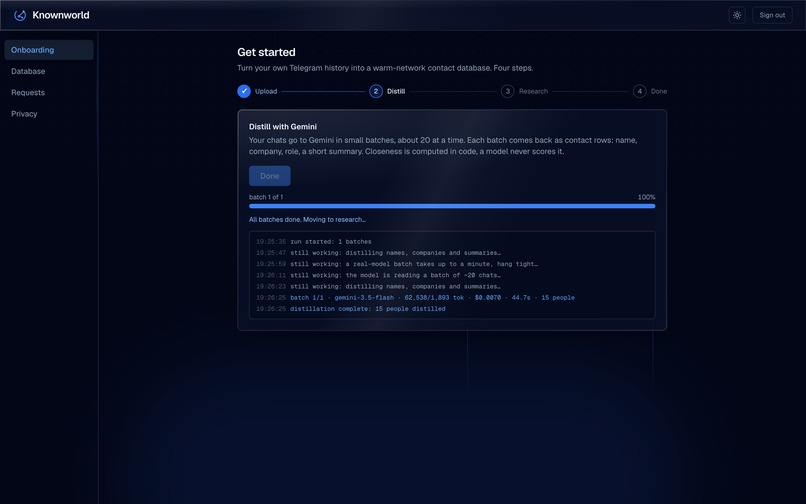This screenshot has width=806, height=504.
Task: Click the blue distillation progress bar
Action: [452, 206]
